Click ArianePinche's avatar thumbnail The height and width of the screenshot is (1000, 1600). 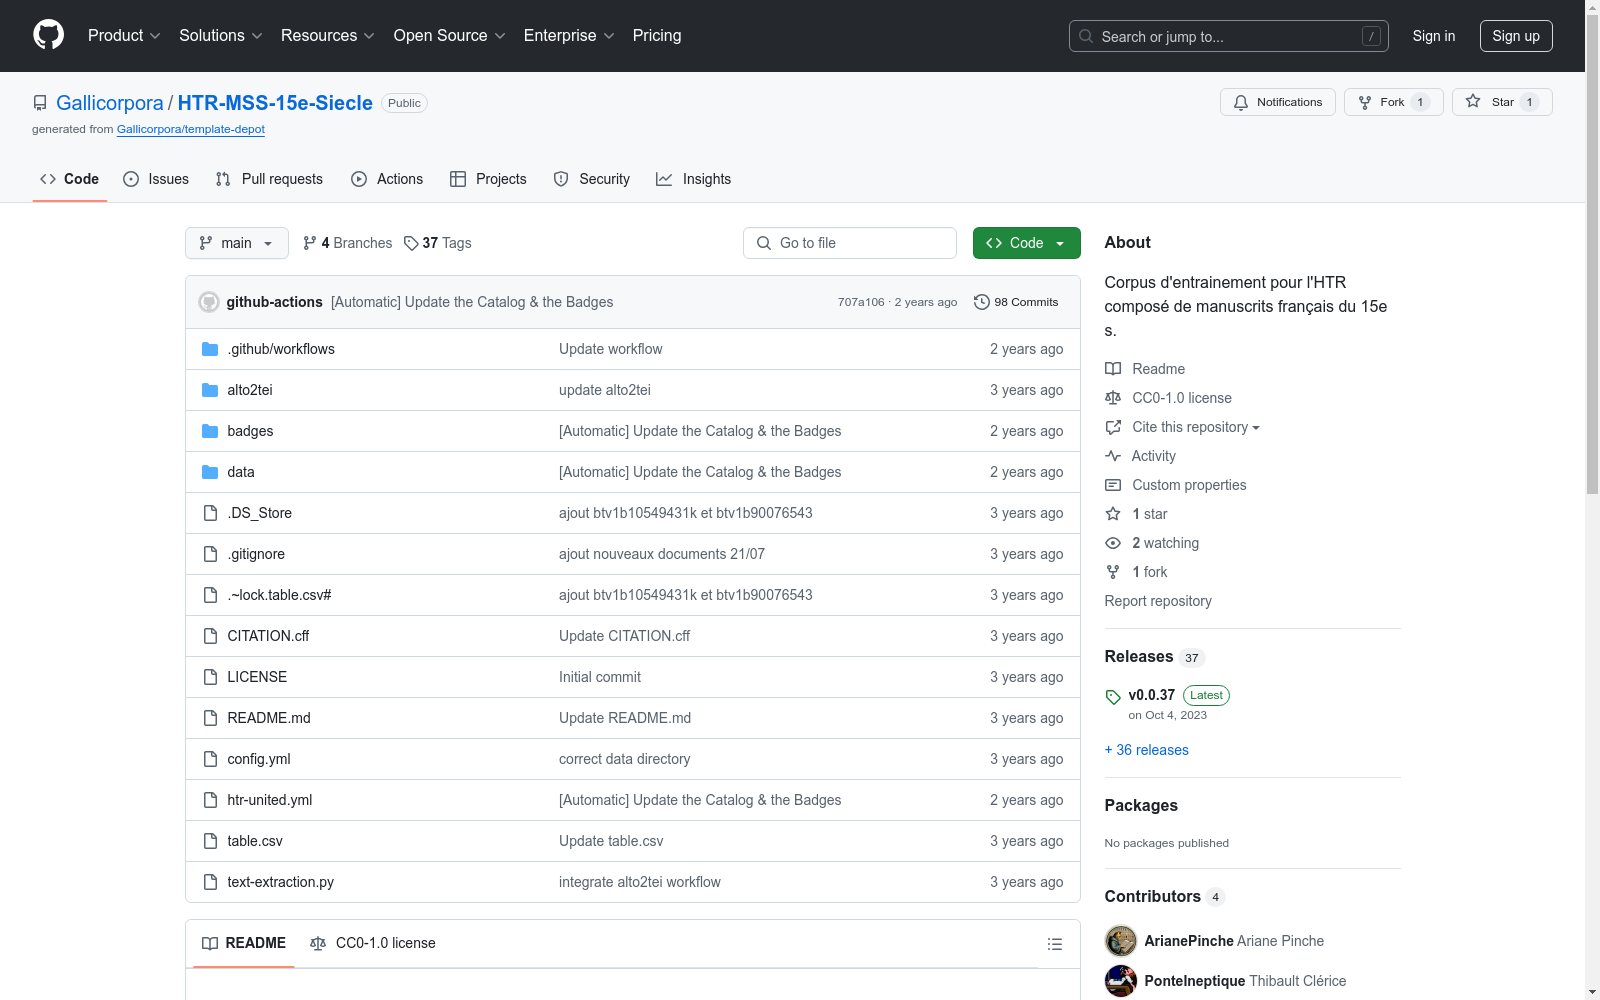1121,941
